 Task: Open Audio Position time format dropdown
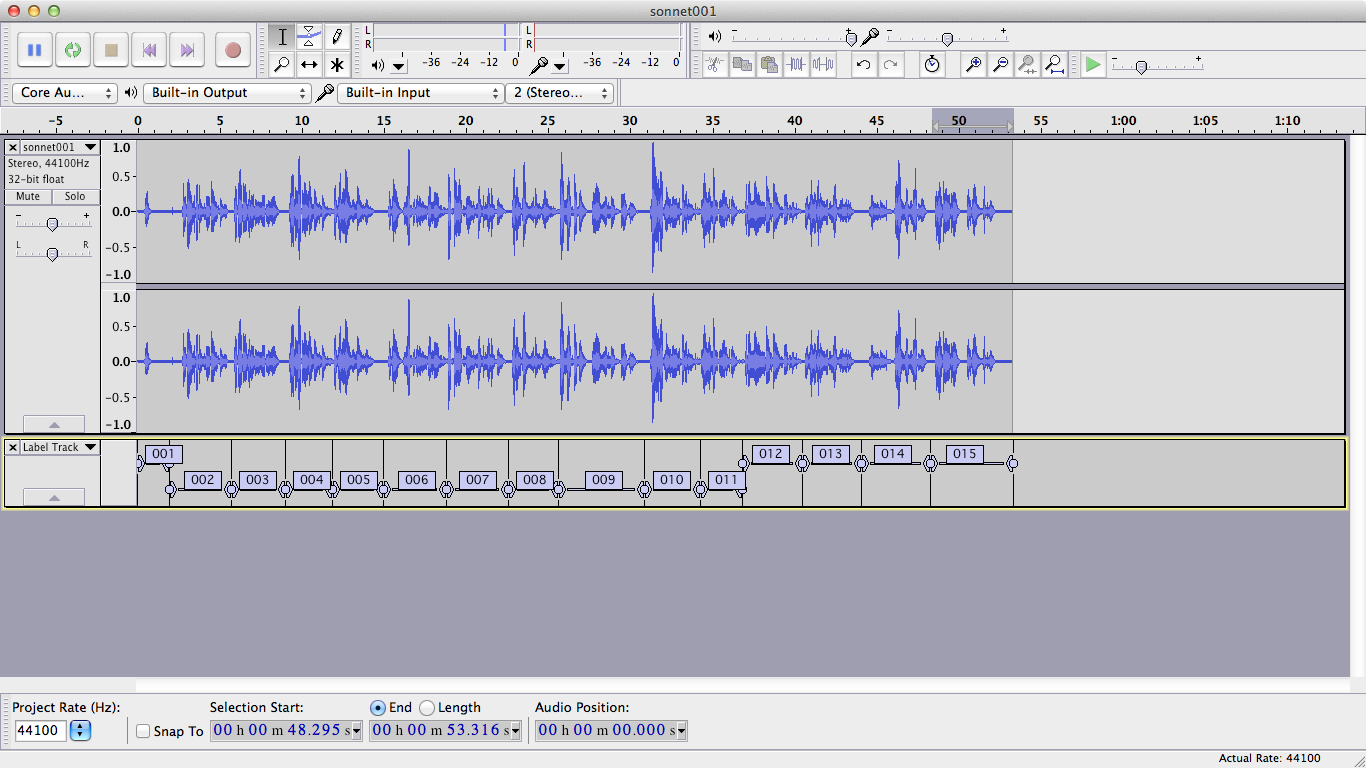(x=682, y=731)
